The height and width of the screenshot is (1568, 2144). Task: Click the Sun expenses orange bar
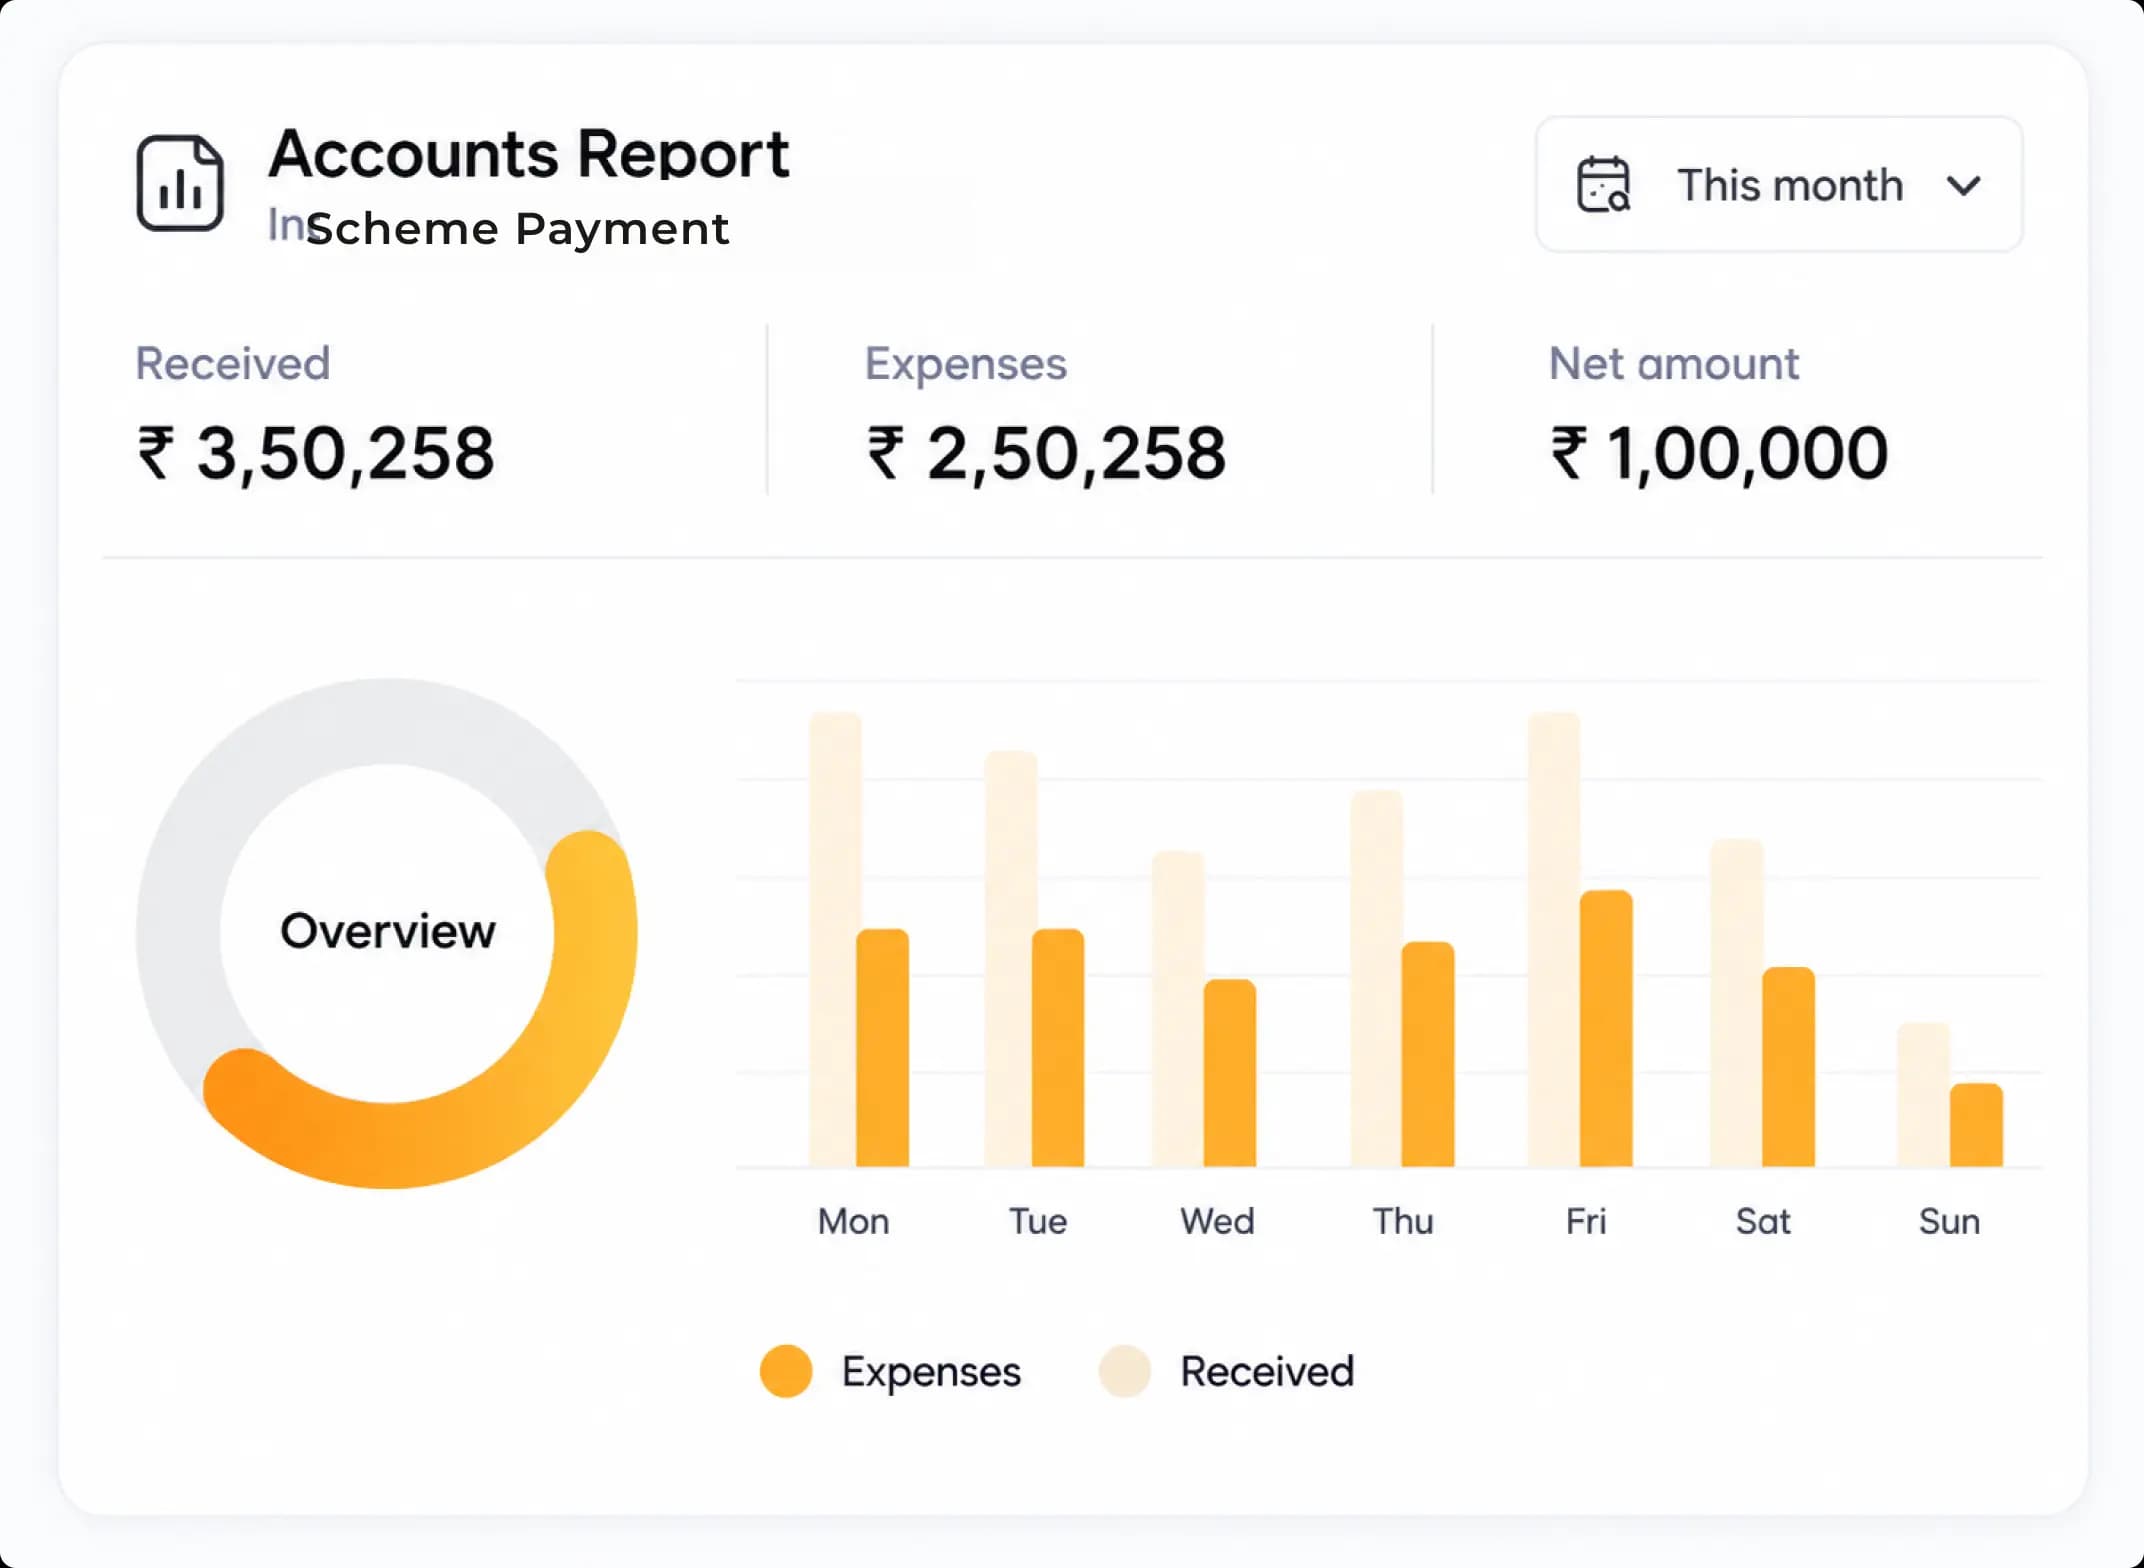1976,1125
